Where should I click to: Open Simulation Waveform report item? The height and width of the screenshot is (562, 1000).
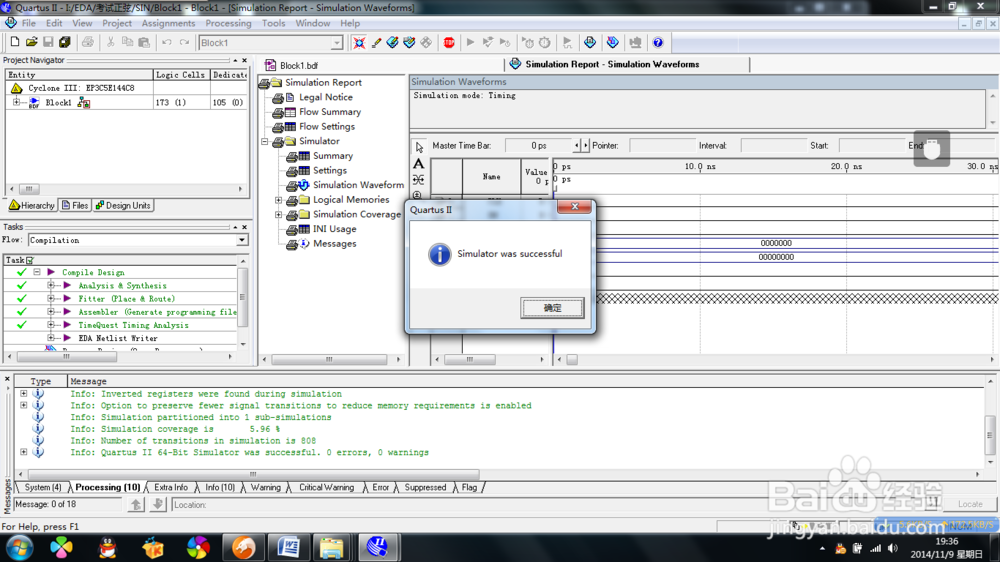(x=358, y=185)
